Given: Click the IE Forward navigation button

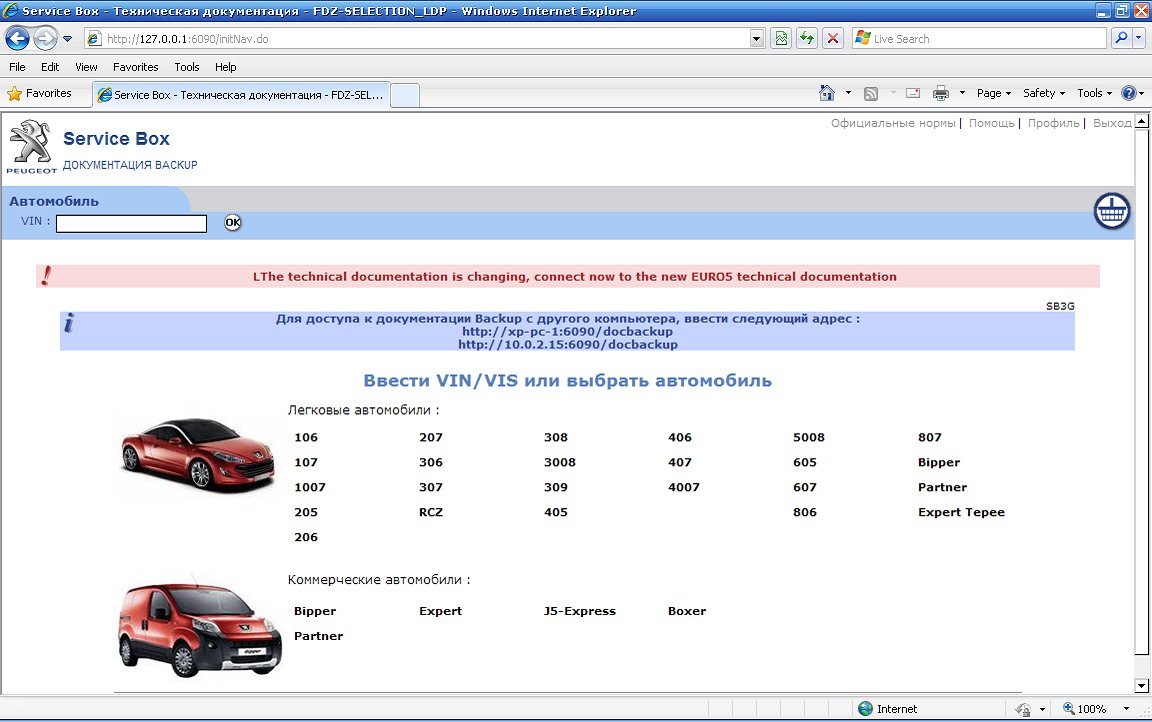Looking at the screenshot, I should click(x=46, y=38).
